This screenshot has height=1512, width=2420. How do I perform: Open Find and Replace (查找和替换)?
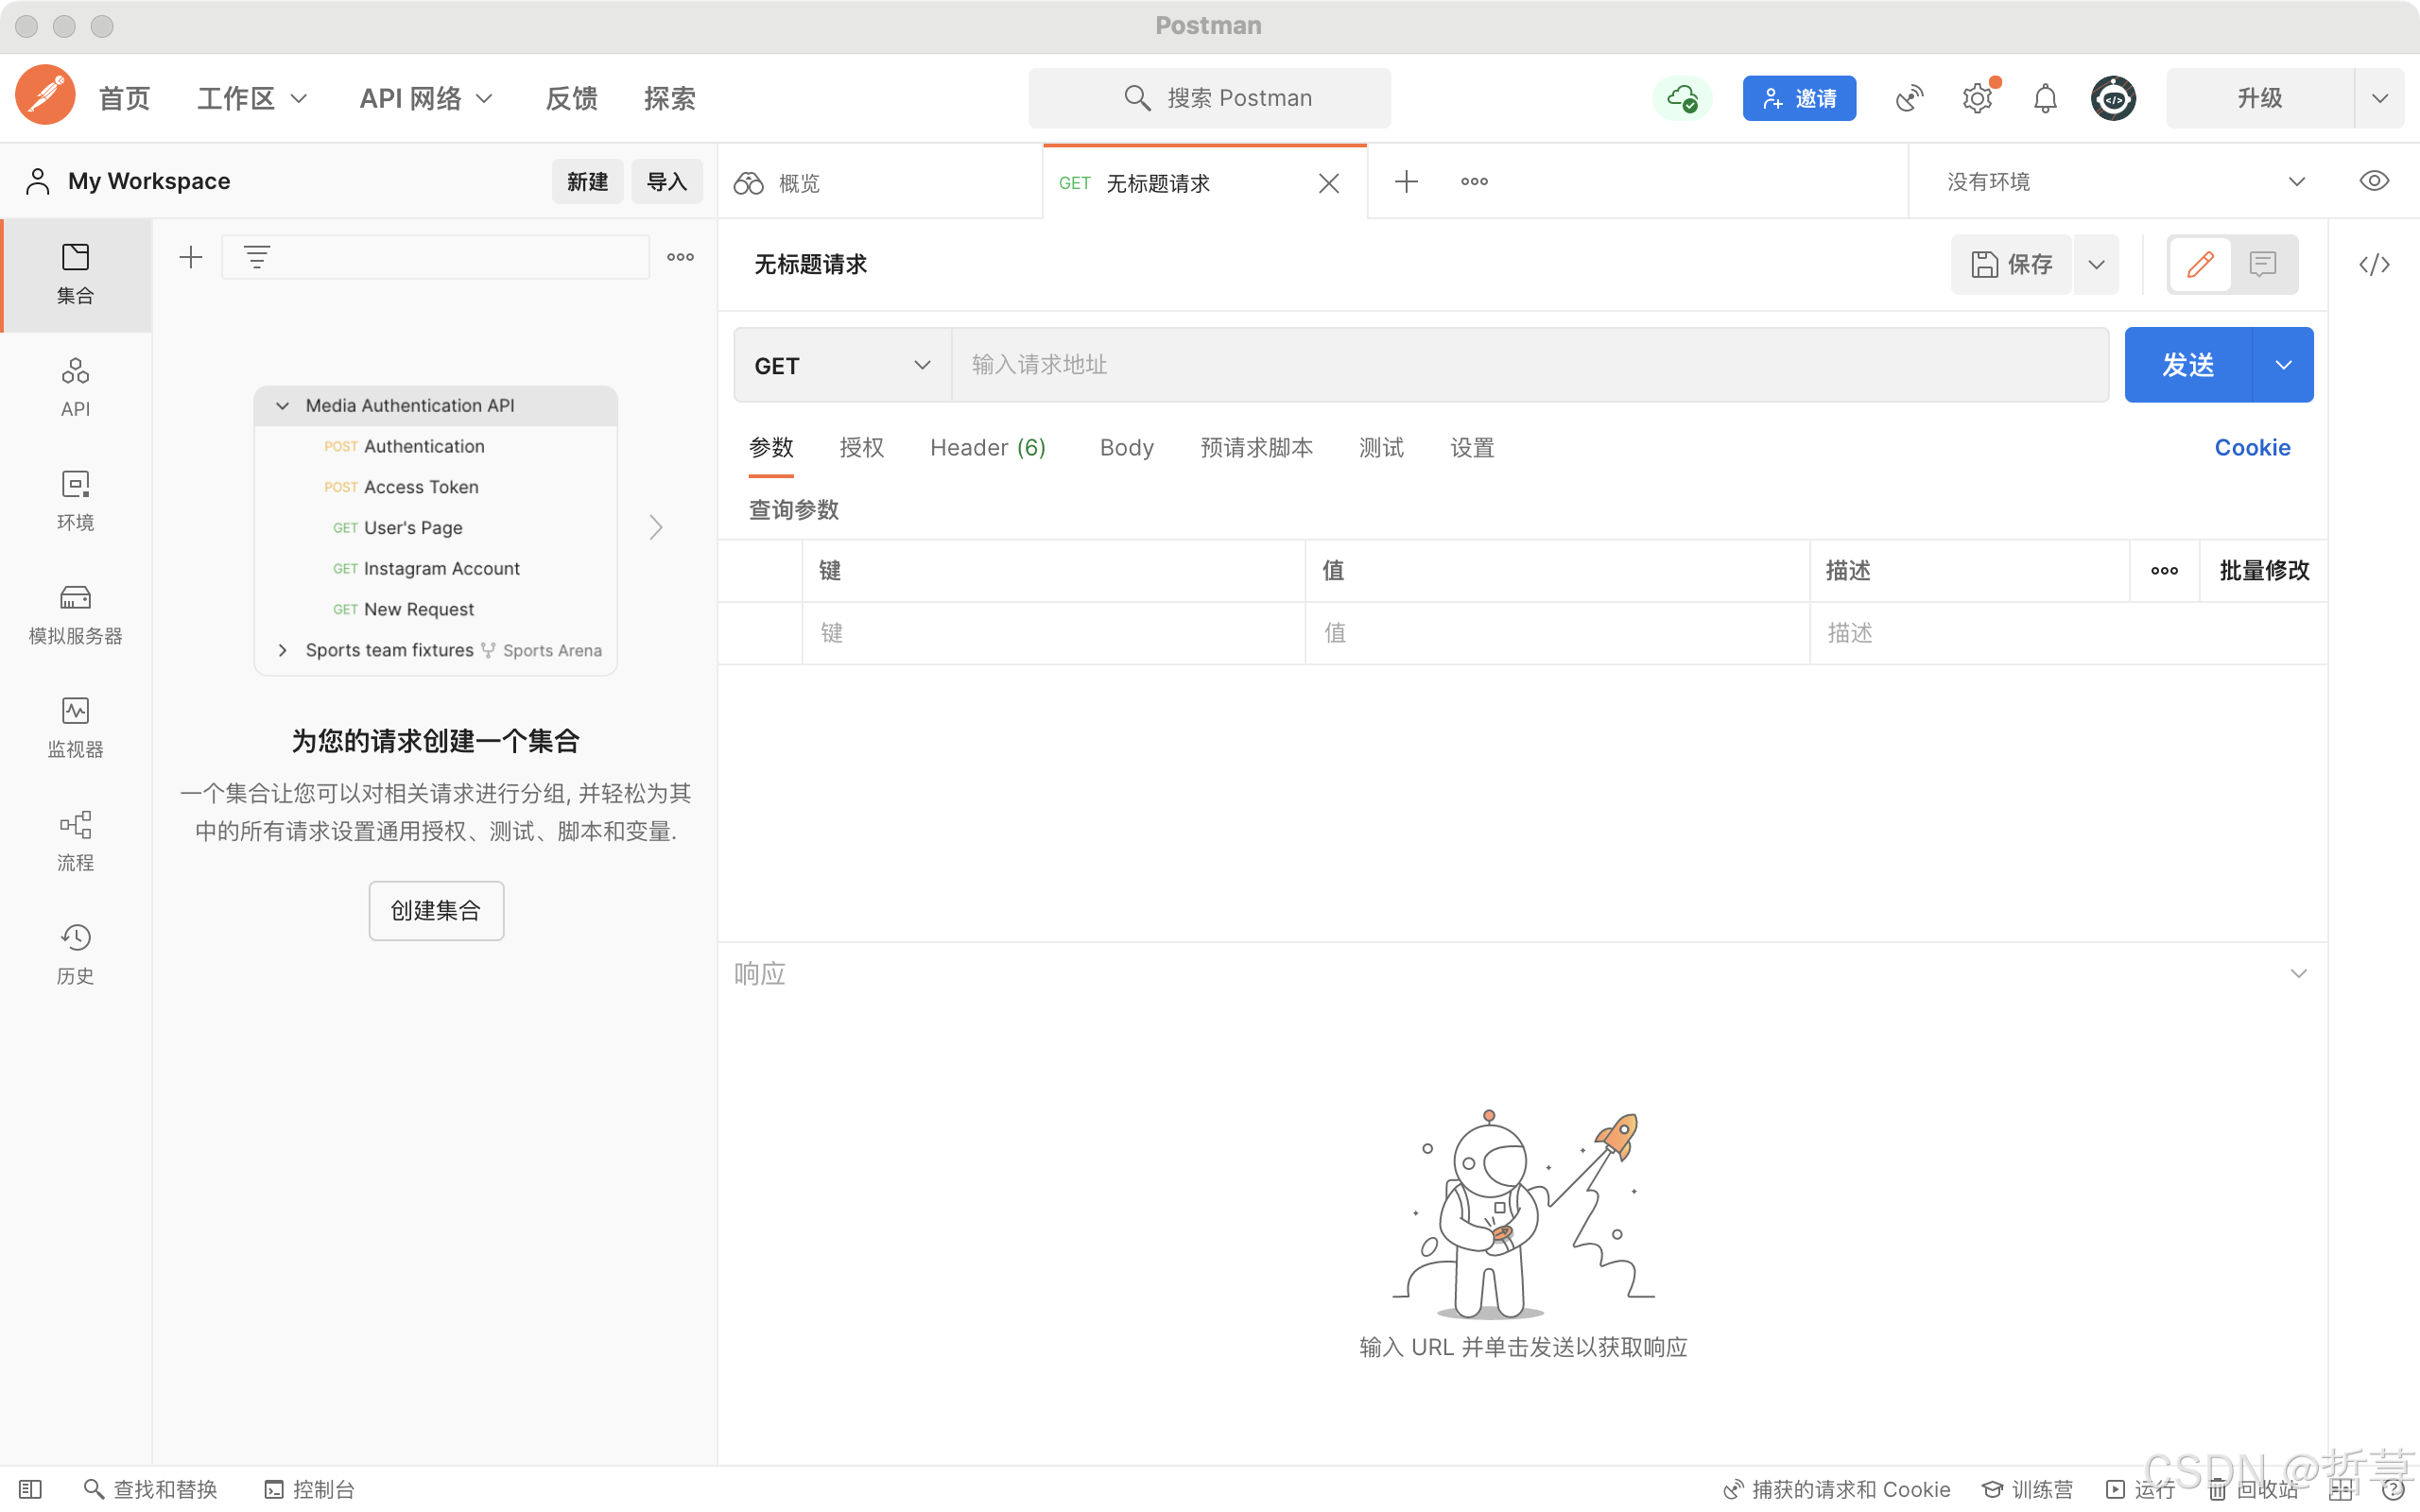pos(151,1489)
